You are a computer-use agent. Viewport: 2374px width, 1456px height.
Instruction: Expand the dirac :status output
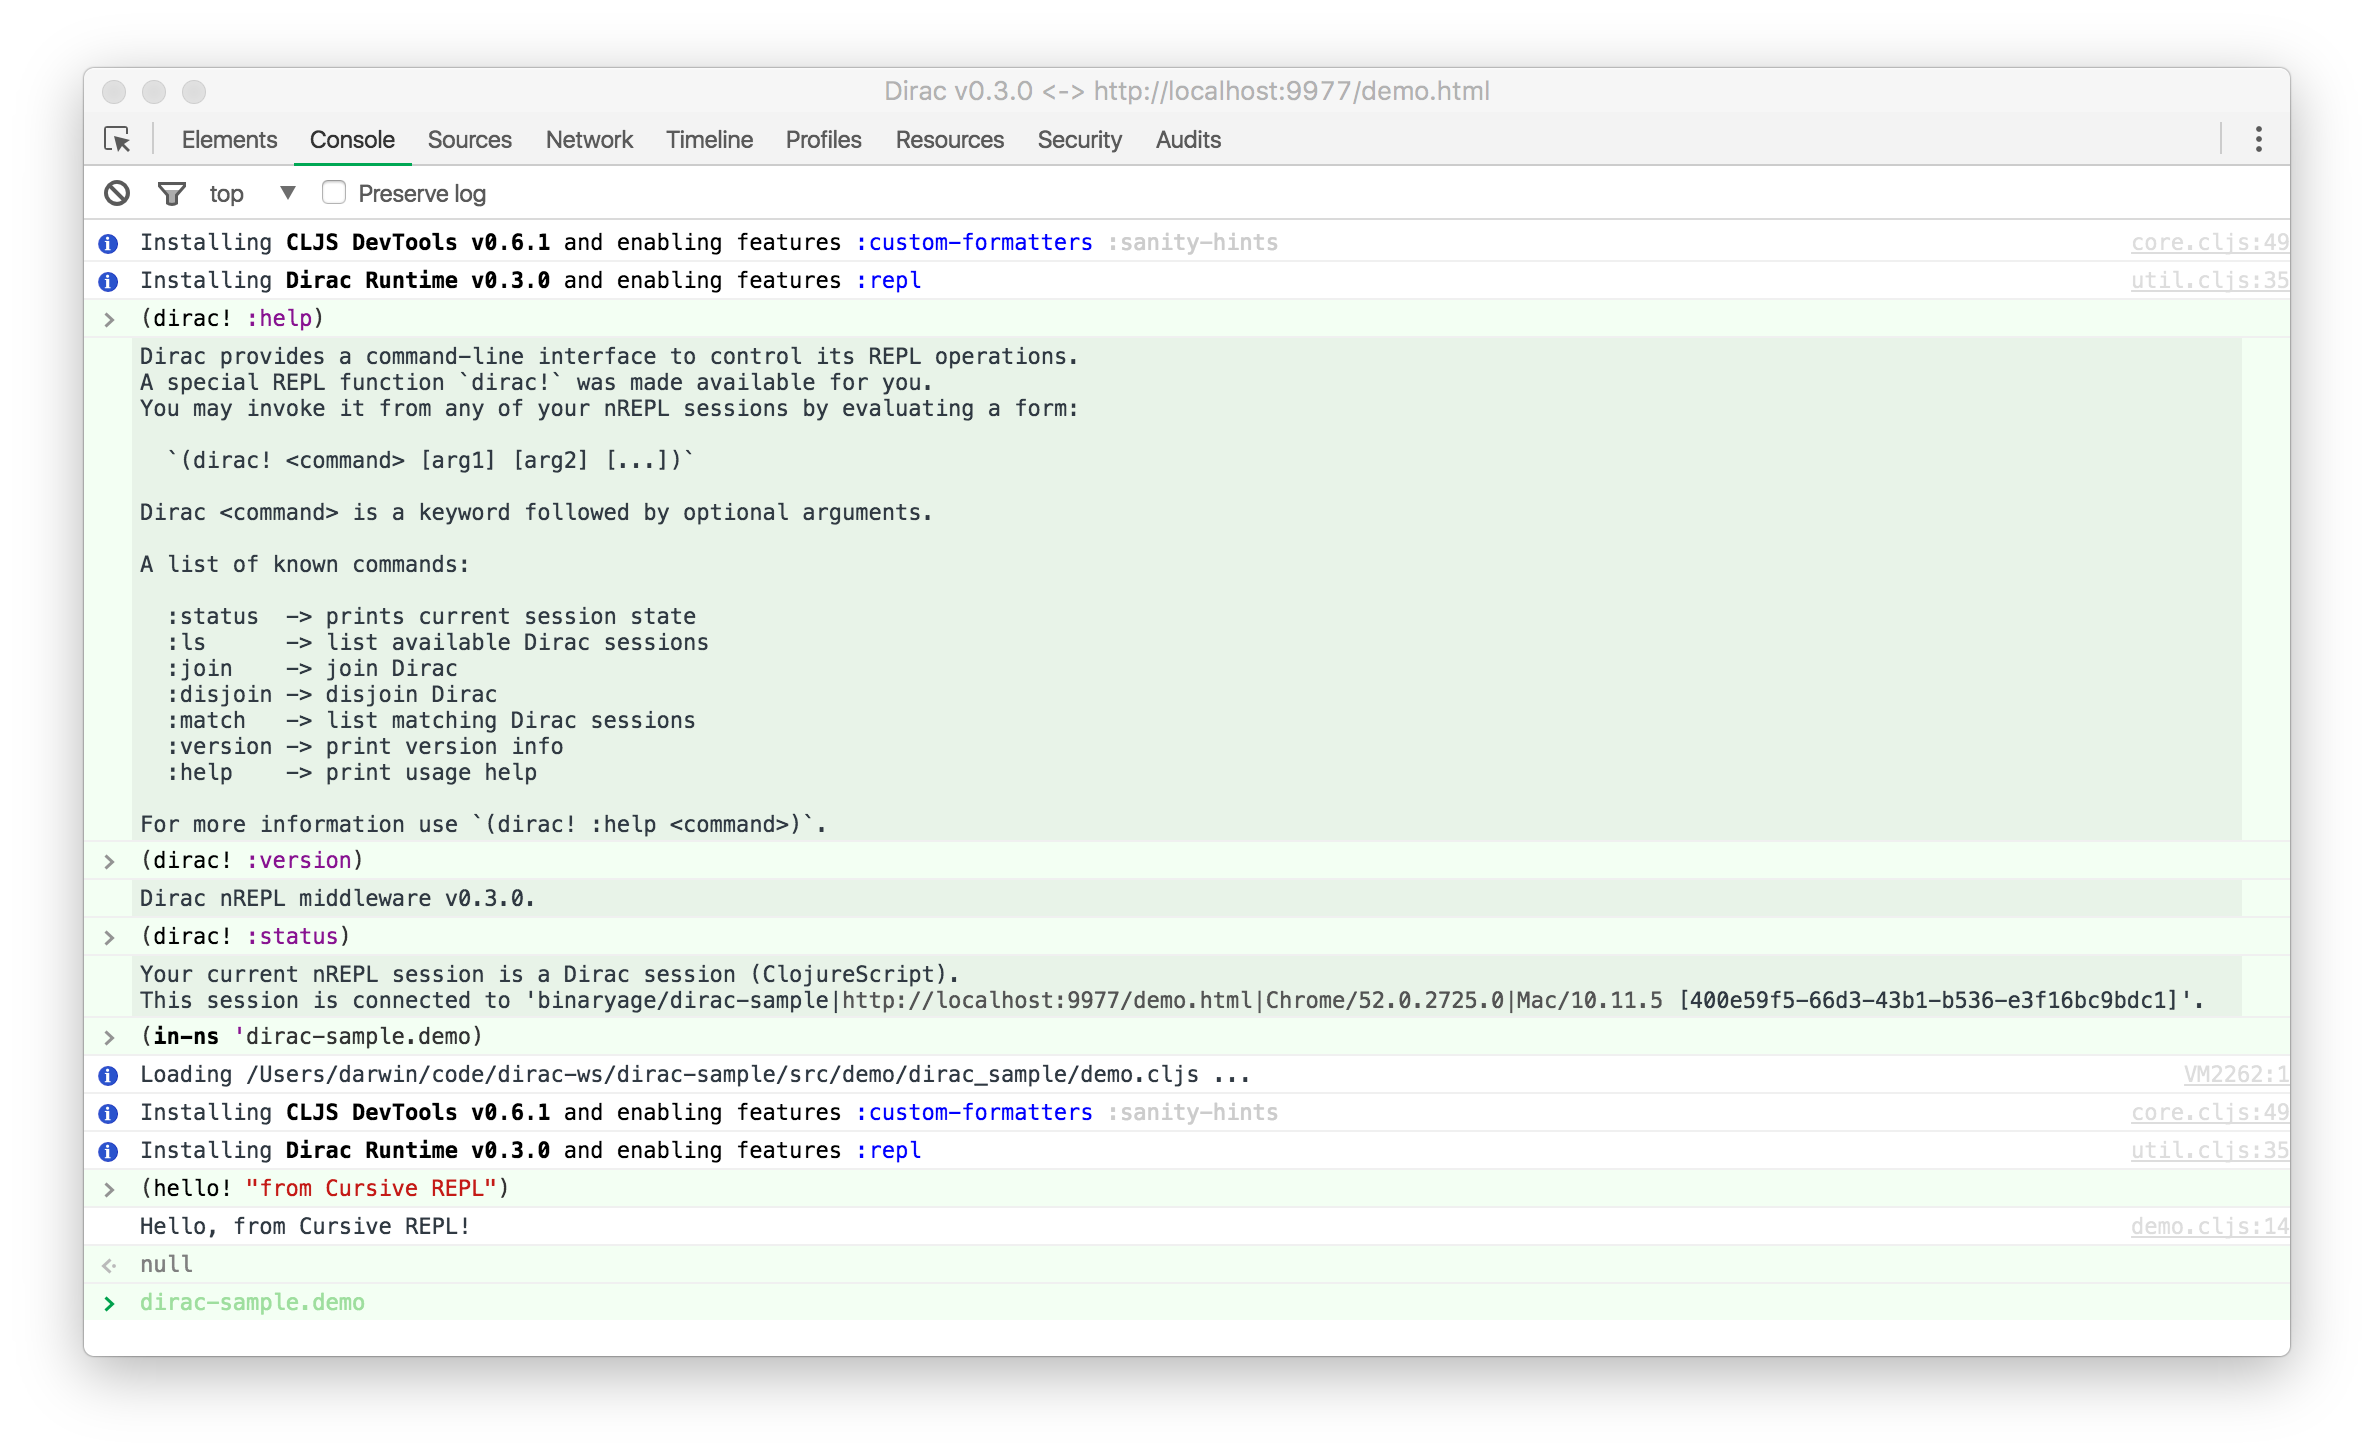click(x=110, y=936)
